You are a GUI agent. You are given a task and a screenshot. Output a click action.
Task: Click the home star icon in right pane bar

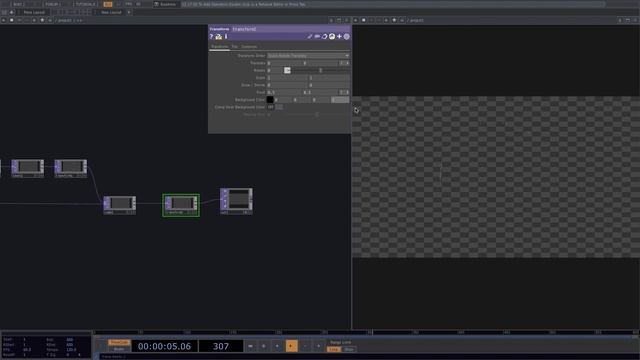coord(394,20)
